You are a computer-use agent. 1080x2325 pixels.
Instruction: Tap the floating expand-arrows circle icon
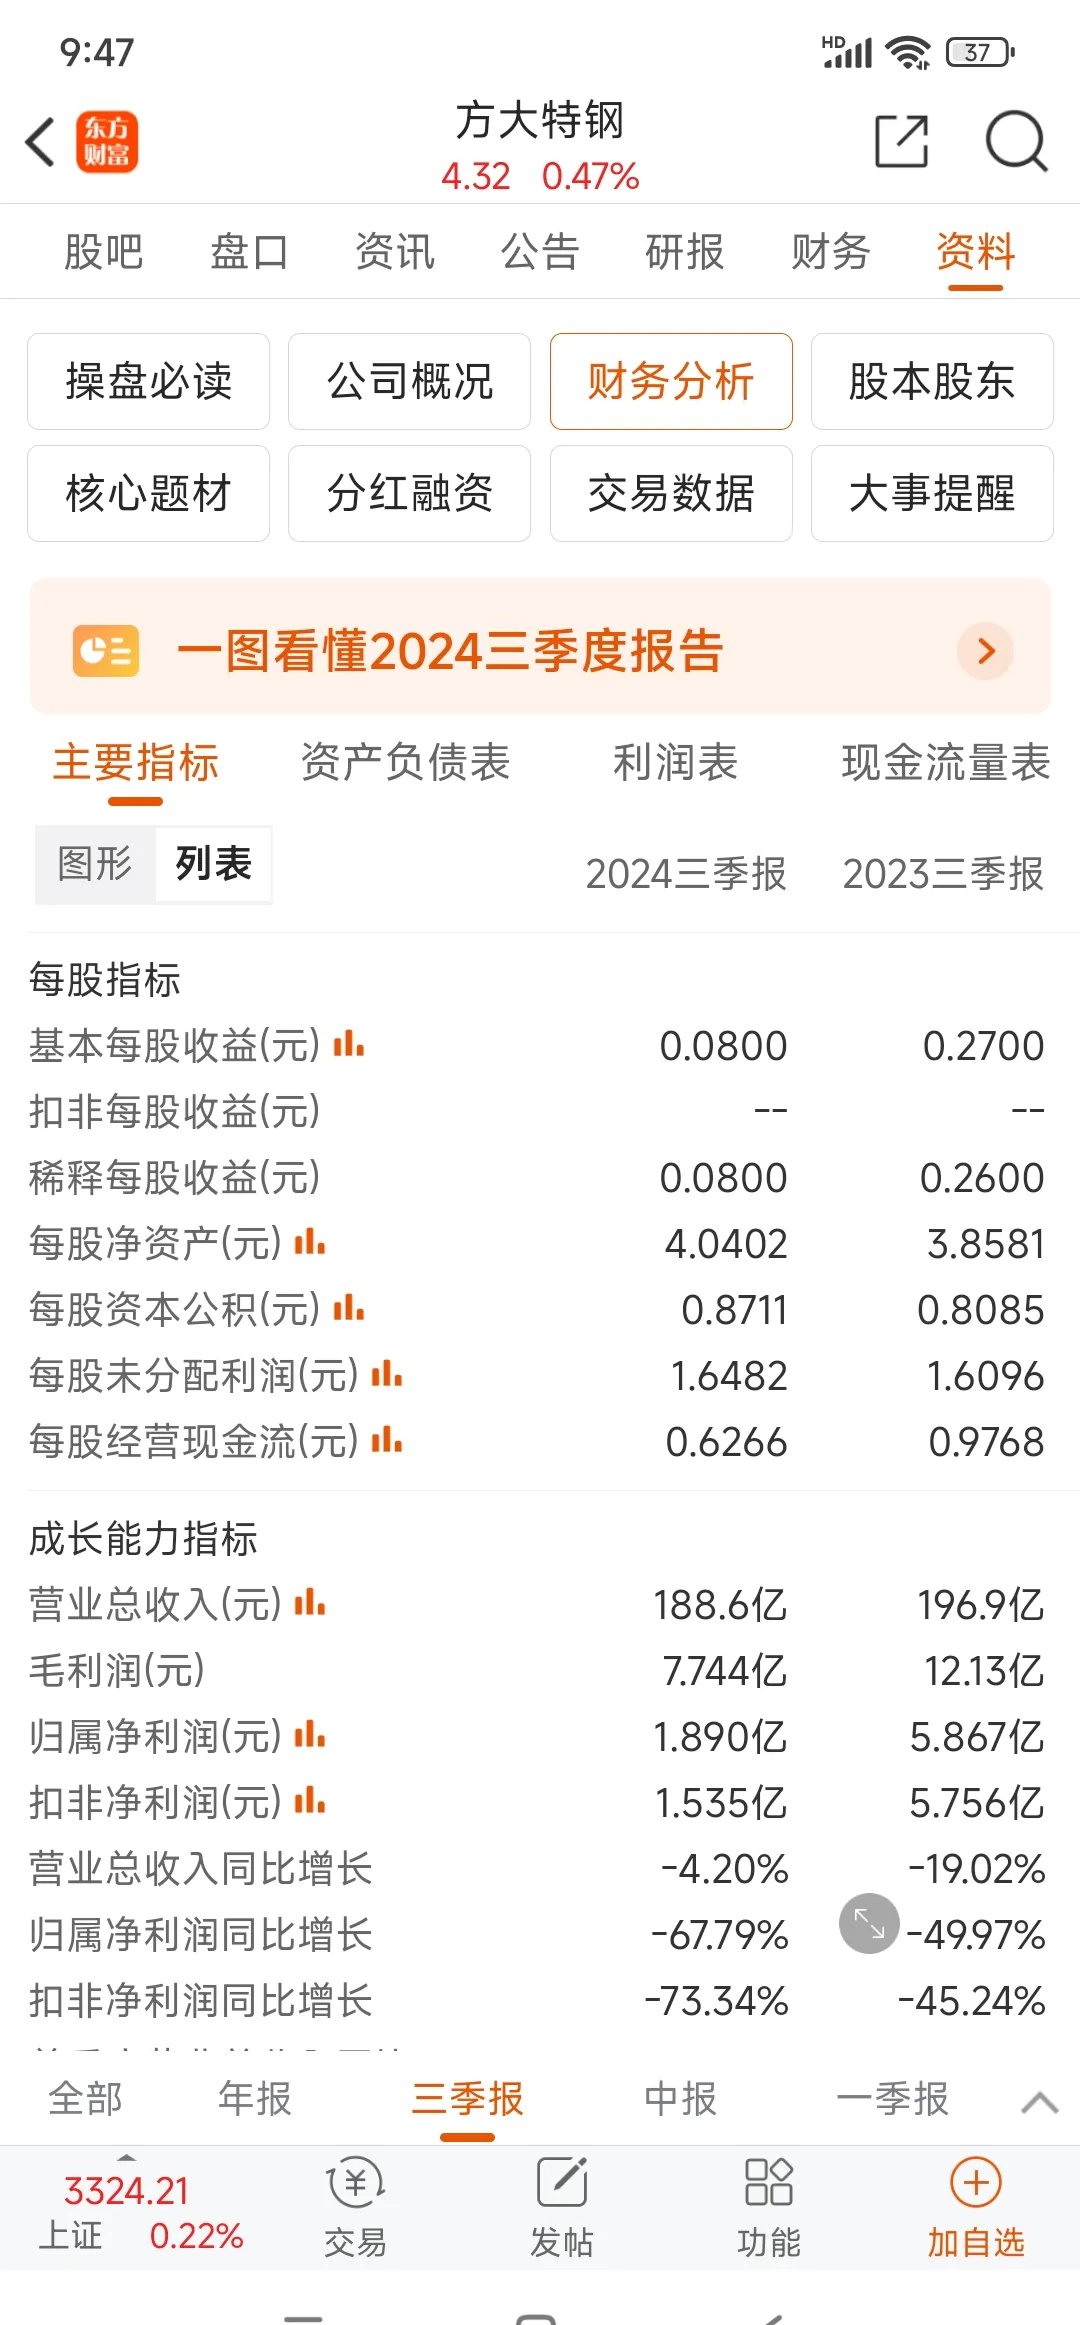pos(869,1923)
